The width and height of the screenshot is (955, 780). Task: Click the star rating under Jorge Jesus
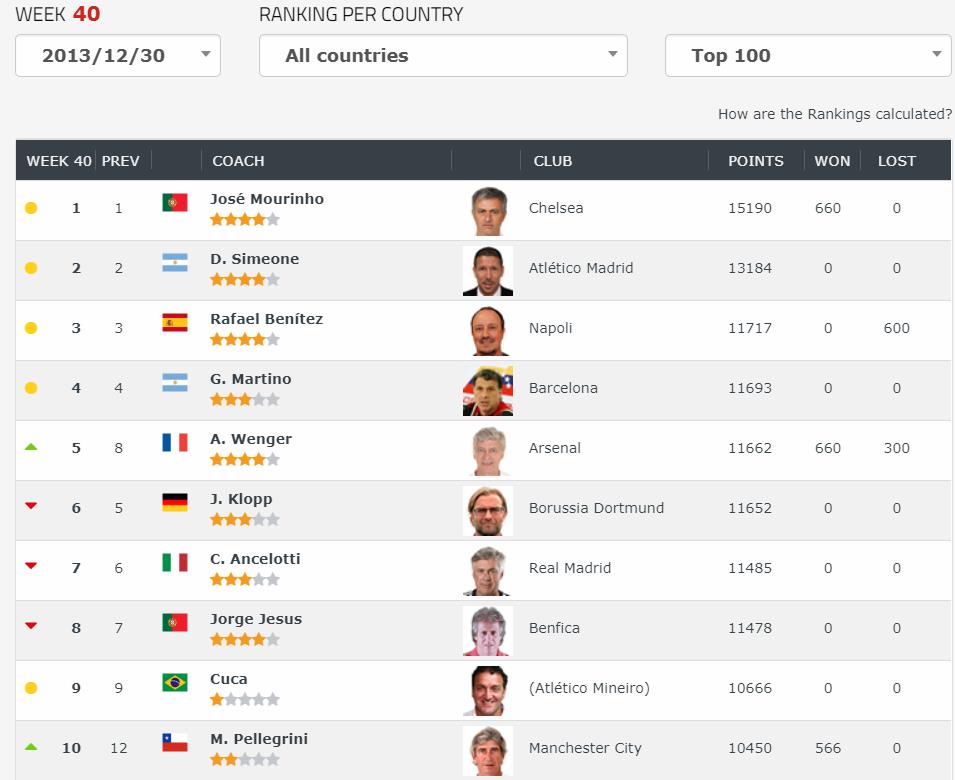coord(245,639)
